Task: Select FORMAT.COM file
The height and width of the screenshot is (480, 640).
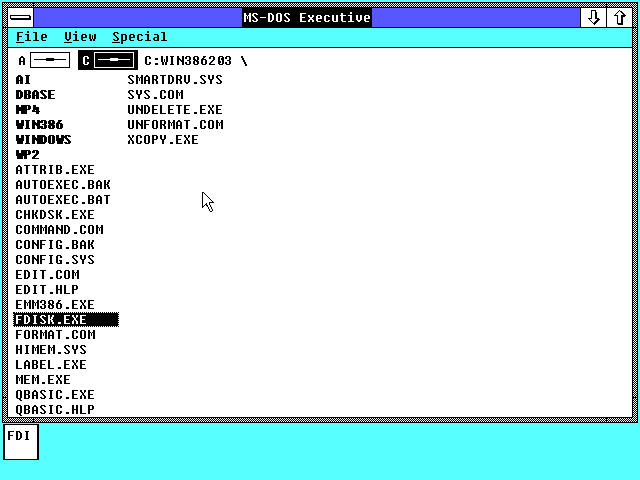Action: tap(56, 335)
